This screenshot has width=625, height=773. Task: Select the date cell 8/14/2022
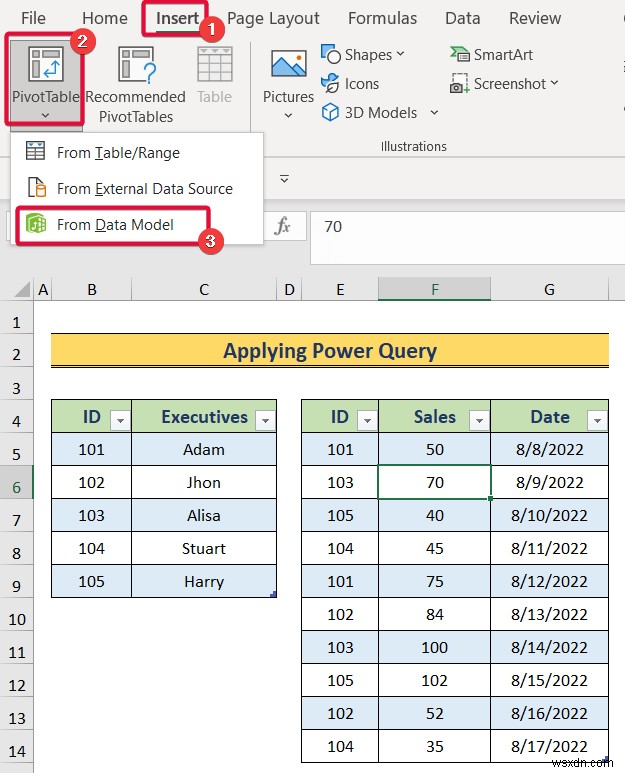pyautogui.click(x=549, y=648)
